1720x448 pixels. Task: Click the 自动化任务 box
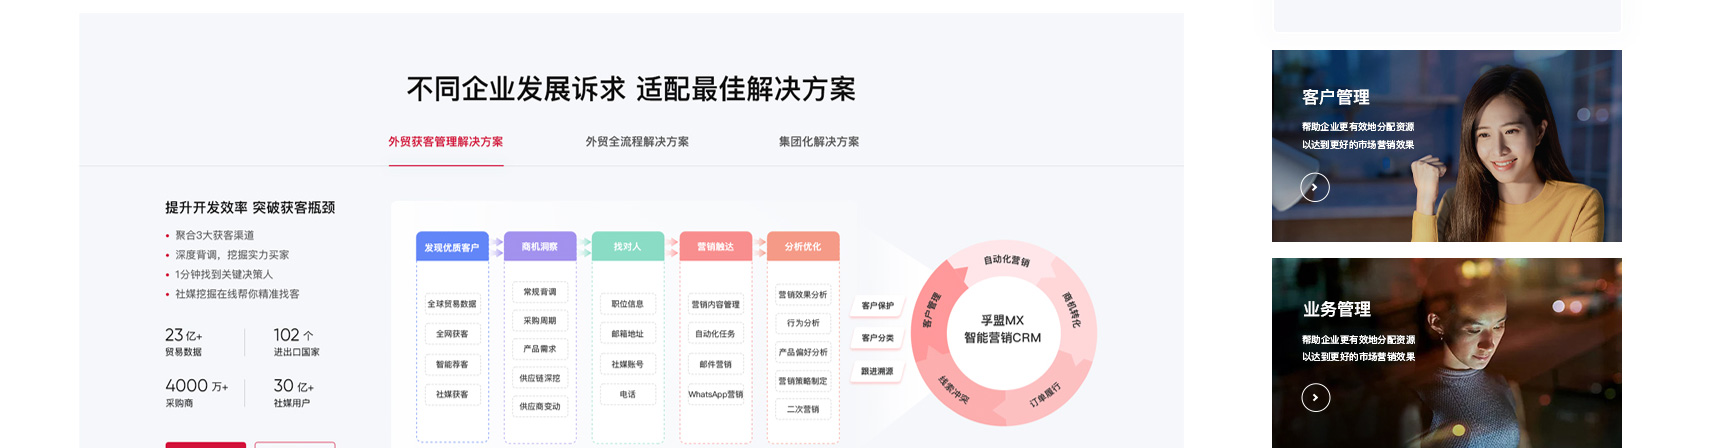pos(716,334)
